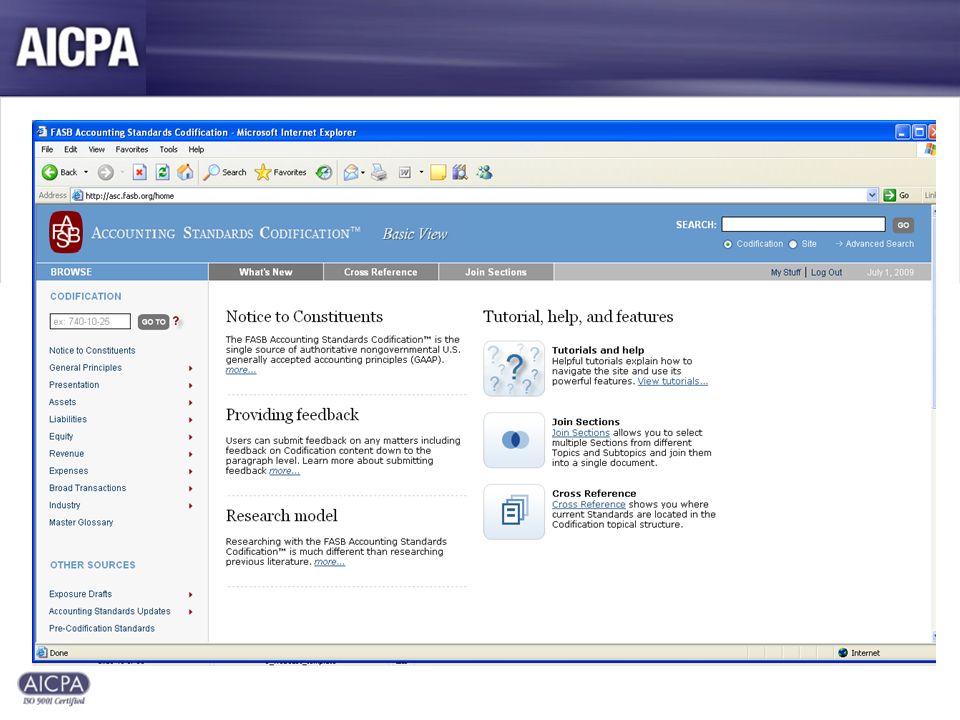Open Pre-Codification Standards link

click(102, 628)
